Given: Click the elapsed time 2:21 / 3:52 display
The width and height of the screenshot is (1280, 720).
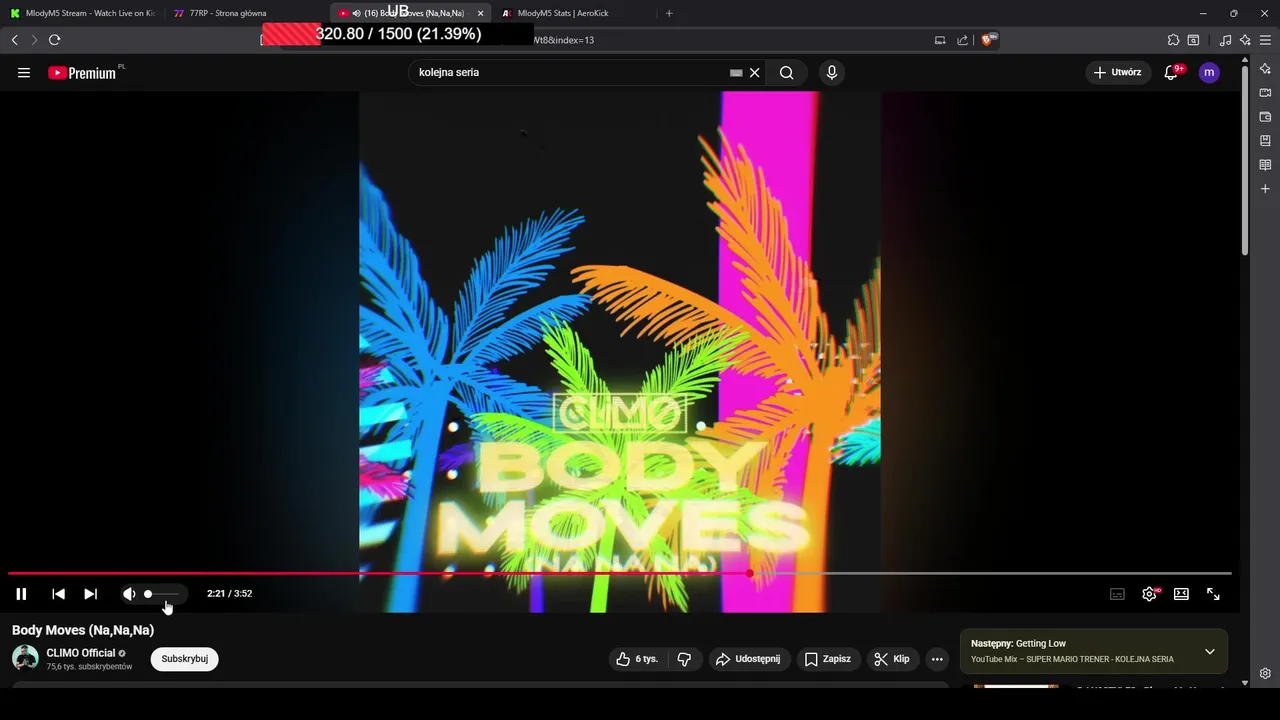Looking at the screenshot, I should 229,594.
